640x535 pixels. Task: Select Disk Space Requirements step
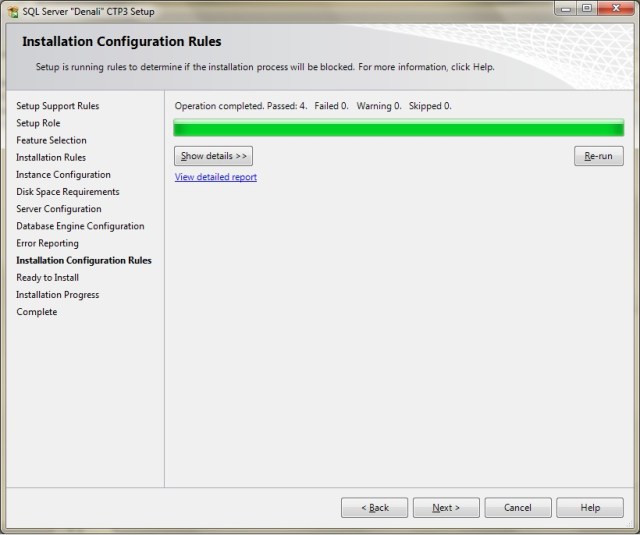tap(67, 191)
